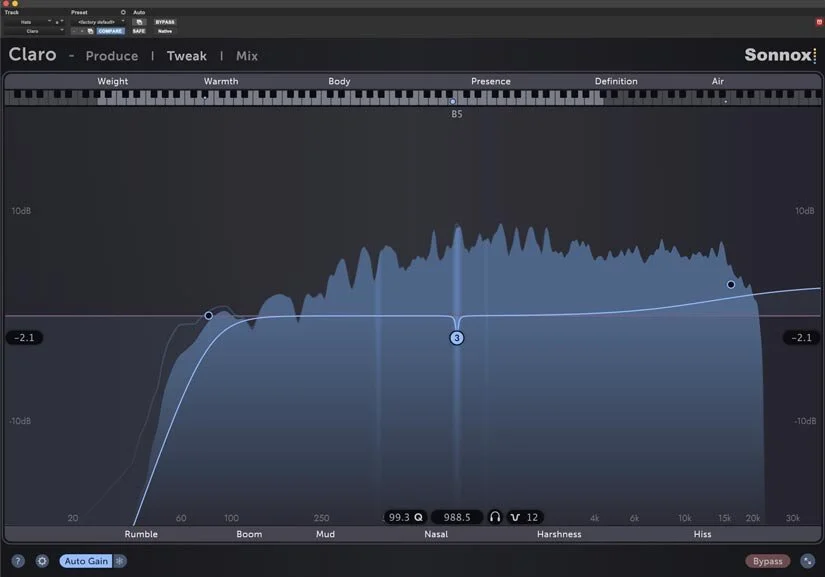Switch to the Tweak view
This screenshot has width=825, height=577.
187,56
